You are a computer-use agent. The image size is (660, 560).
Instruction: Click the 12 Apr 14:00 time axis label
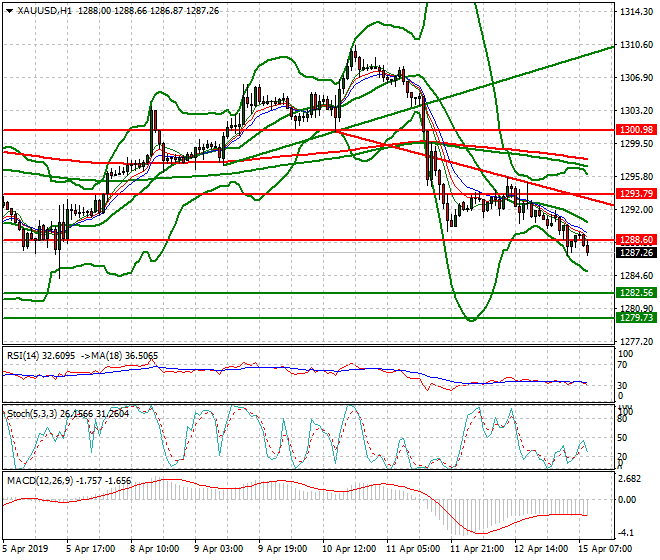click(541, 549)
